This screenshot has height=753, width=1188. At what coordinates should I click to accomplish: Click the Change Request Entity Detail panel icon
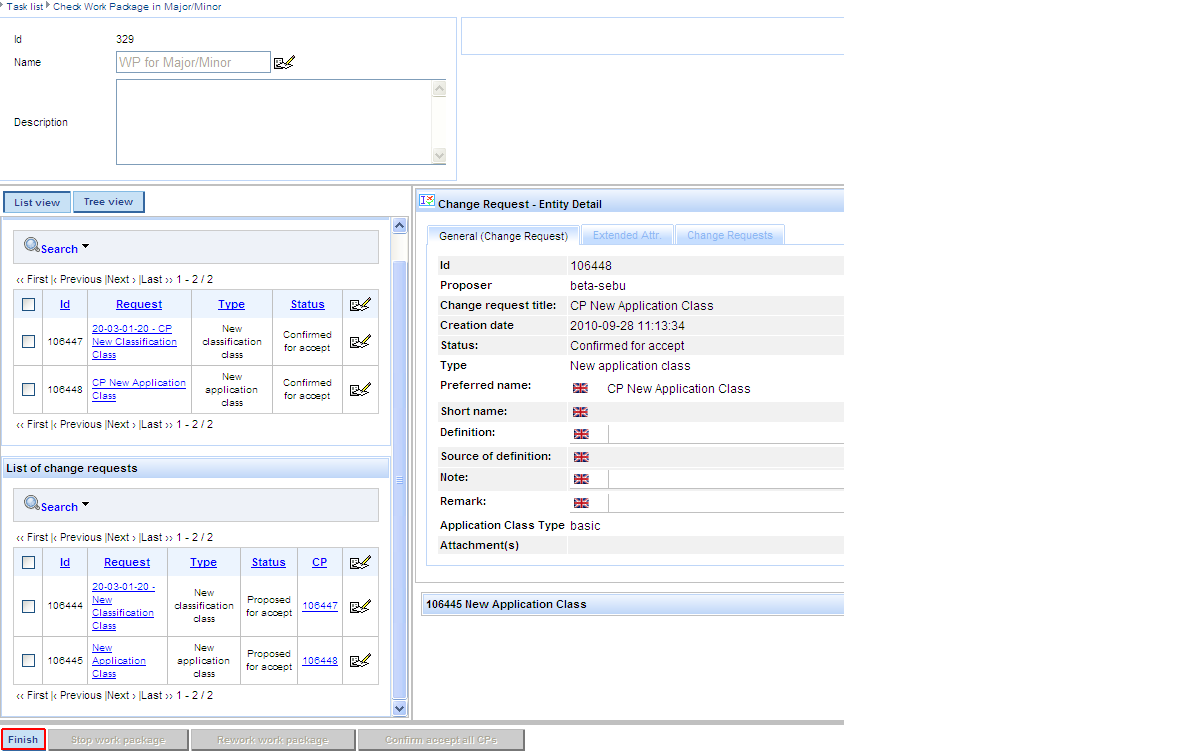coord(427,201)
